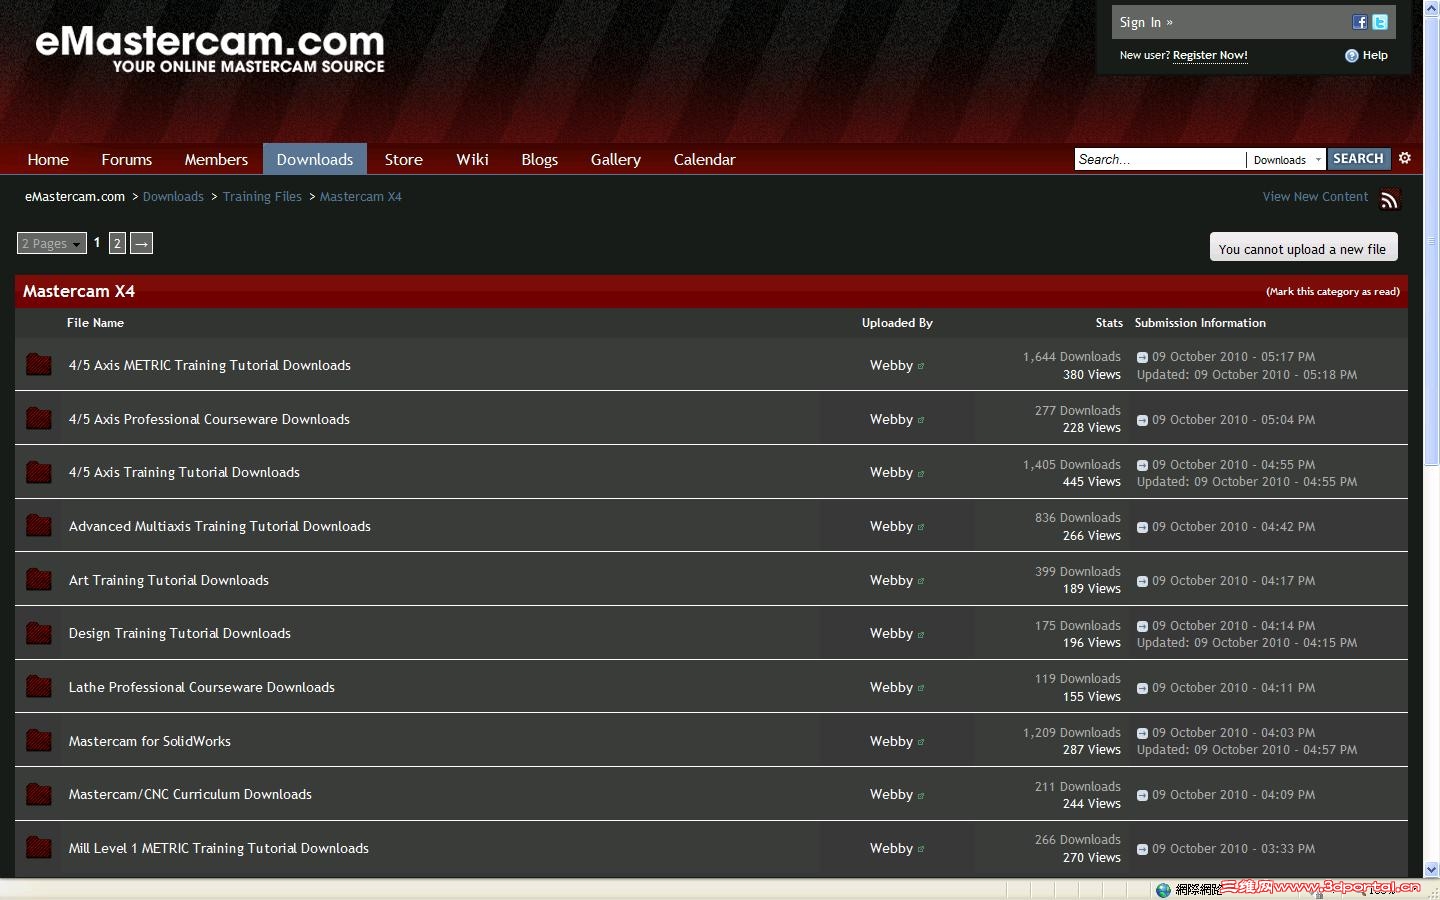Screen dimensions: 1440x900
Task: Click Webby profile icon in Art Training row
Action: (x=921, y=581)
